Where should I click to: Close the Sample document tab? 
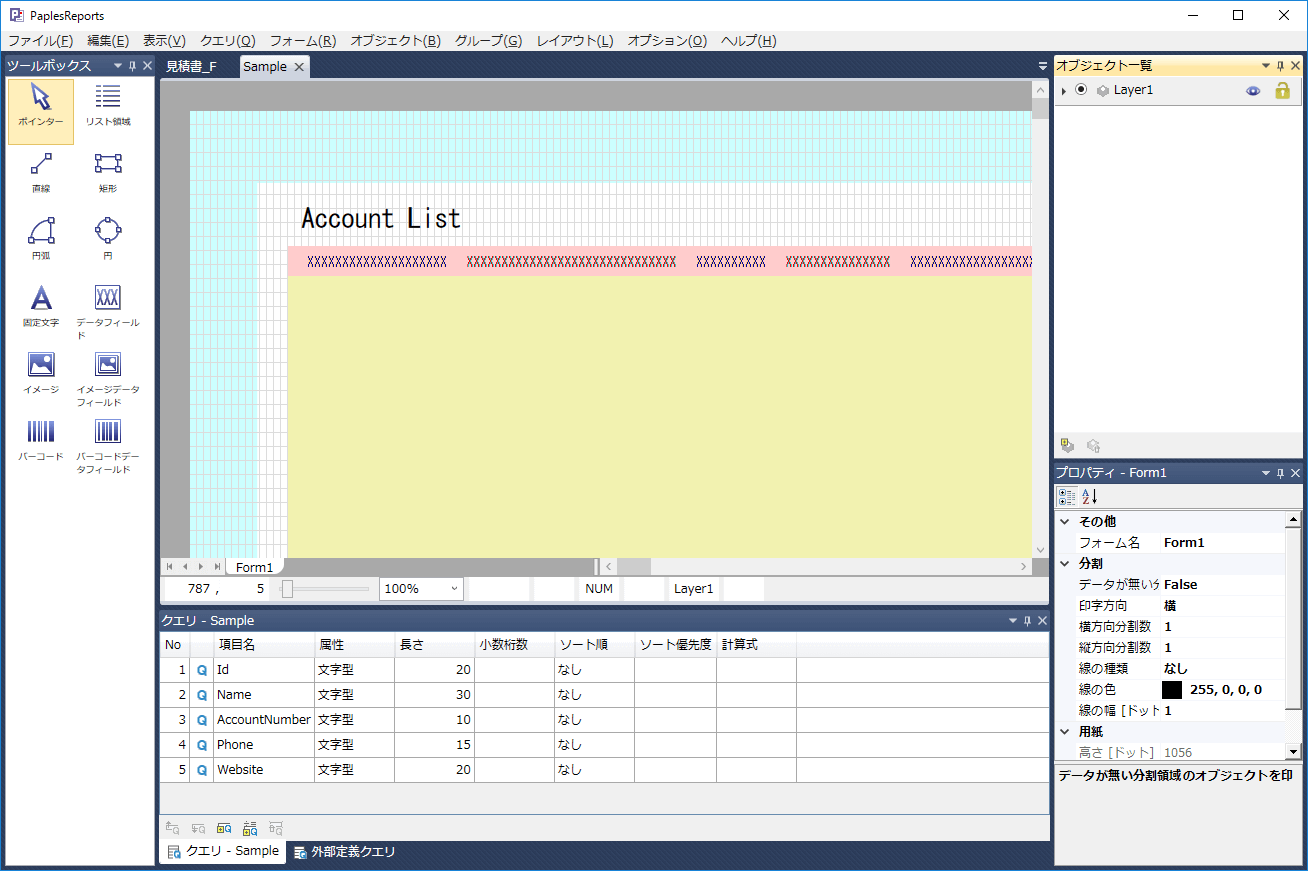[x=299, y=67]
